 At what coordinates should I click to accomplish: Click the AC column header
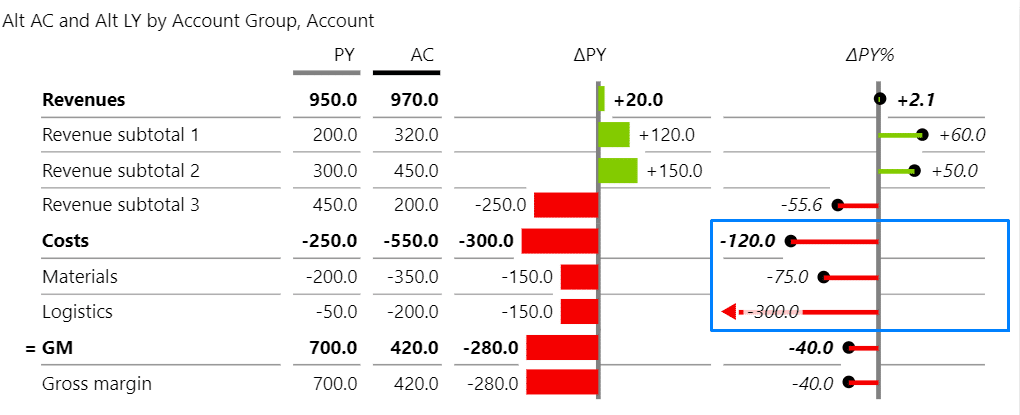tap(422, 55)
